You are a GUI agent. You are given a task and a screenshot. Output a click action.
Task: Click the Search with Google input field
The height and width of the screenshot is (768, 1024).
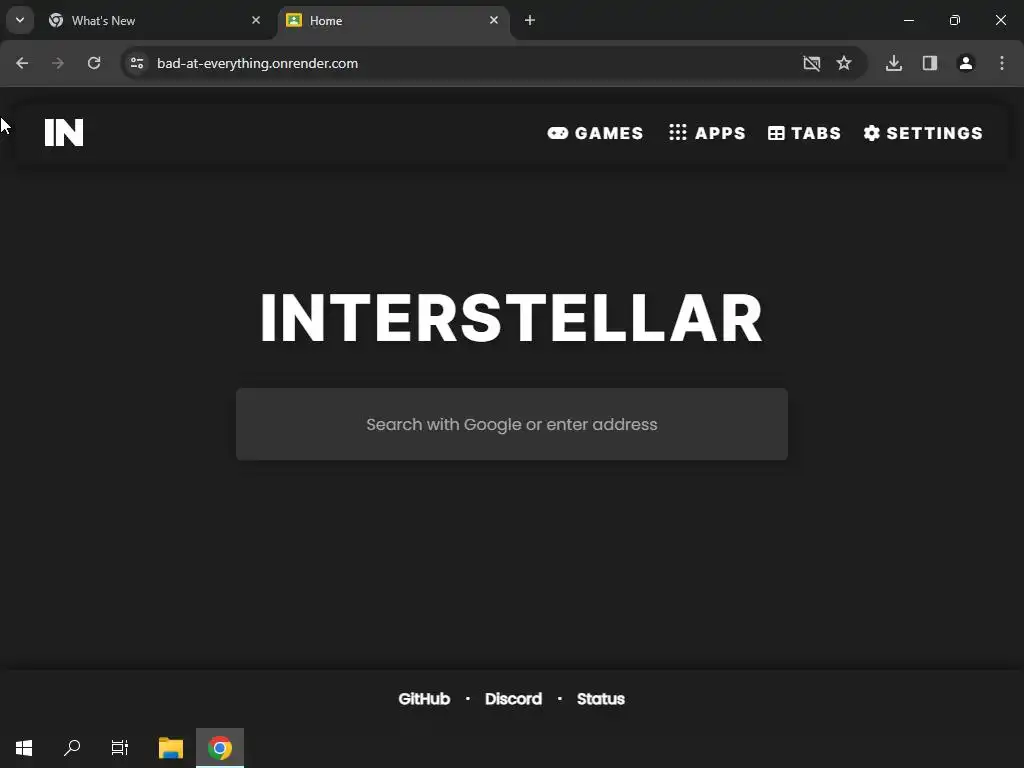[x=512, y=424]
